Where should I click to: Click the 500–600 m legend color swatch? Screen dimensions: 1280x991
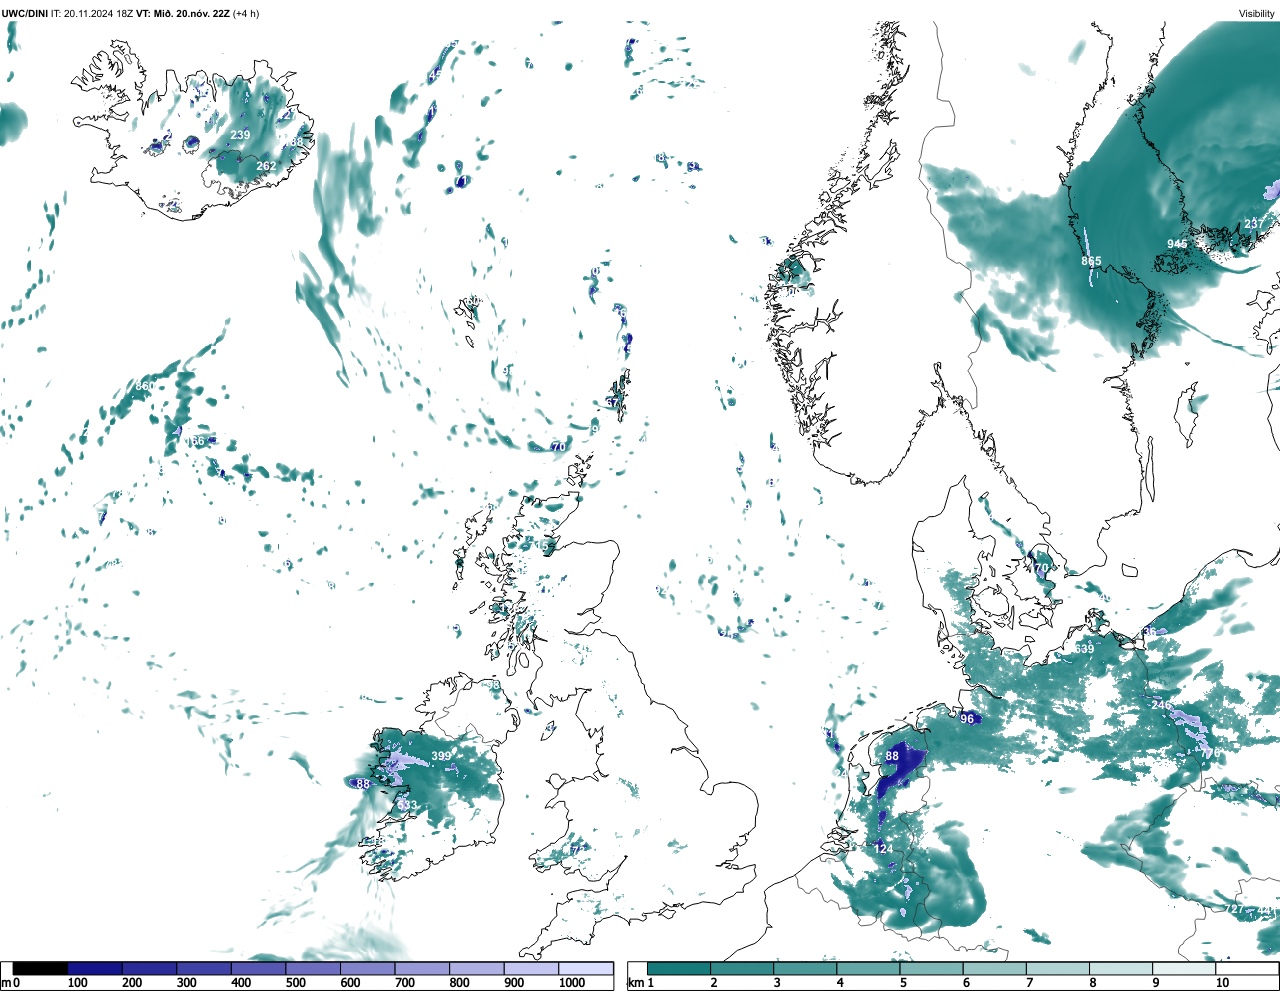[312, 969]
